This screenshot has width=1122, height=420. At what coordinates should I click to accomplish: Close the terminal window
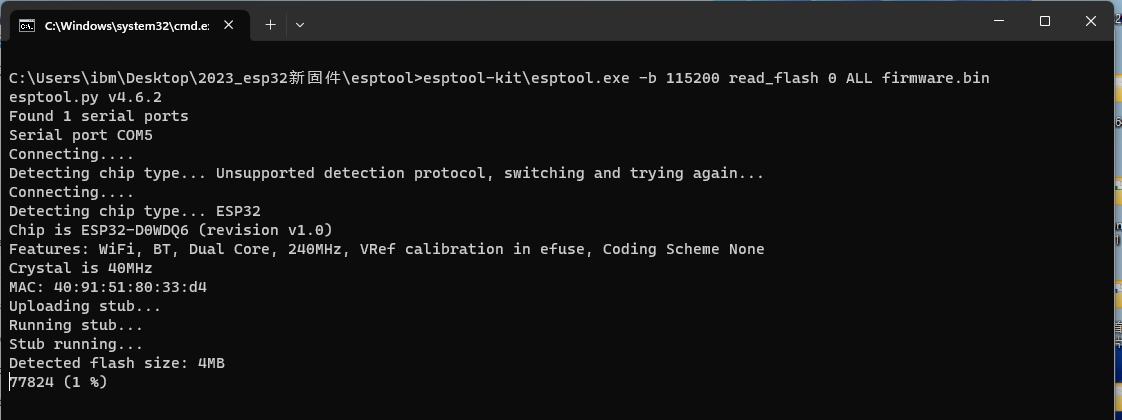click(x=1092, y=21)
